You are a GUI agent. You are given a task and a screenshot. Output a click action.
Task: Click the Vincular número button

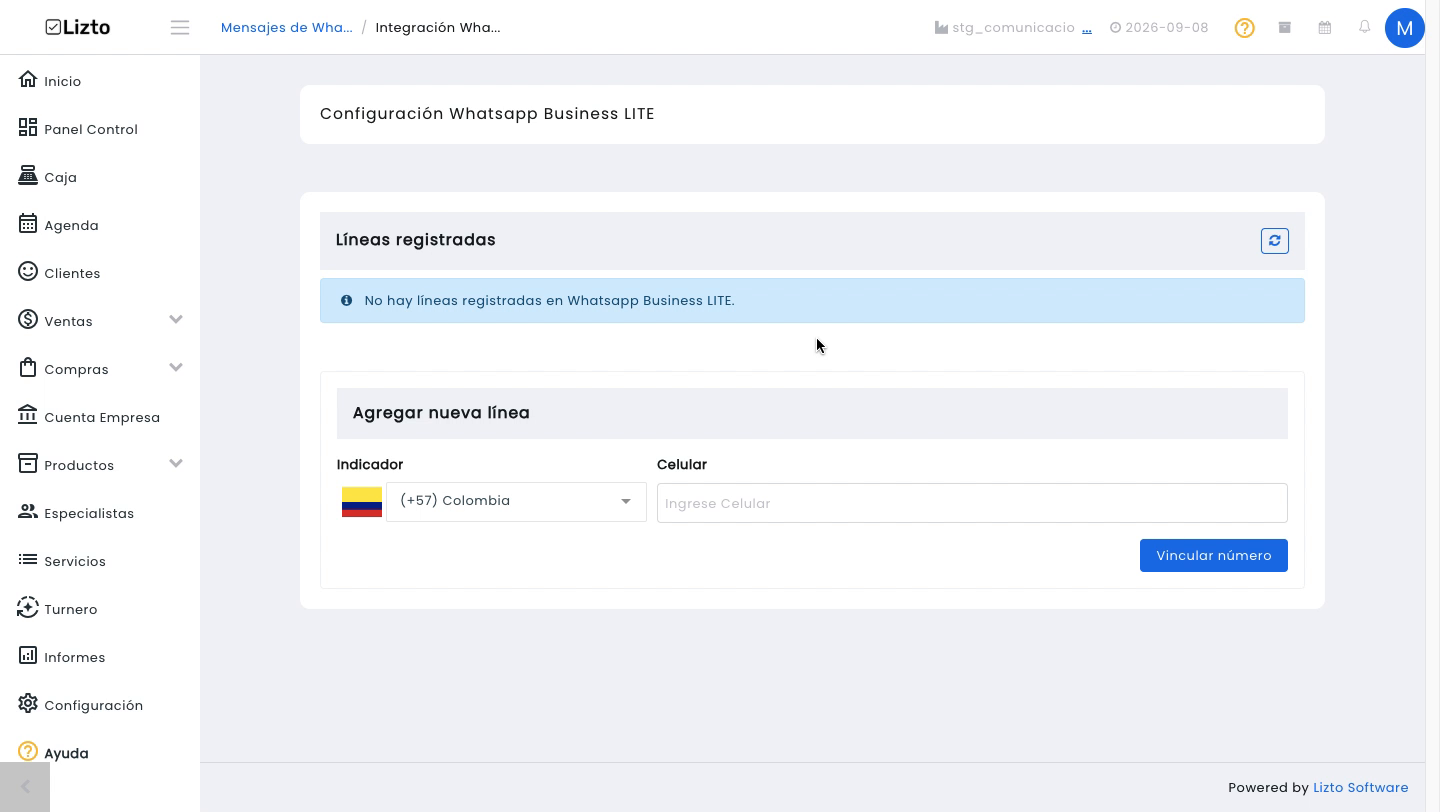click(1213, 556)
